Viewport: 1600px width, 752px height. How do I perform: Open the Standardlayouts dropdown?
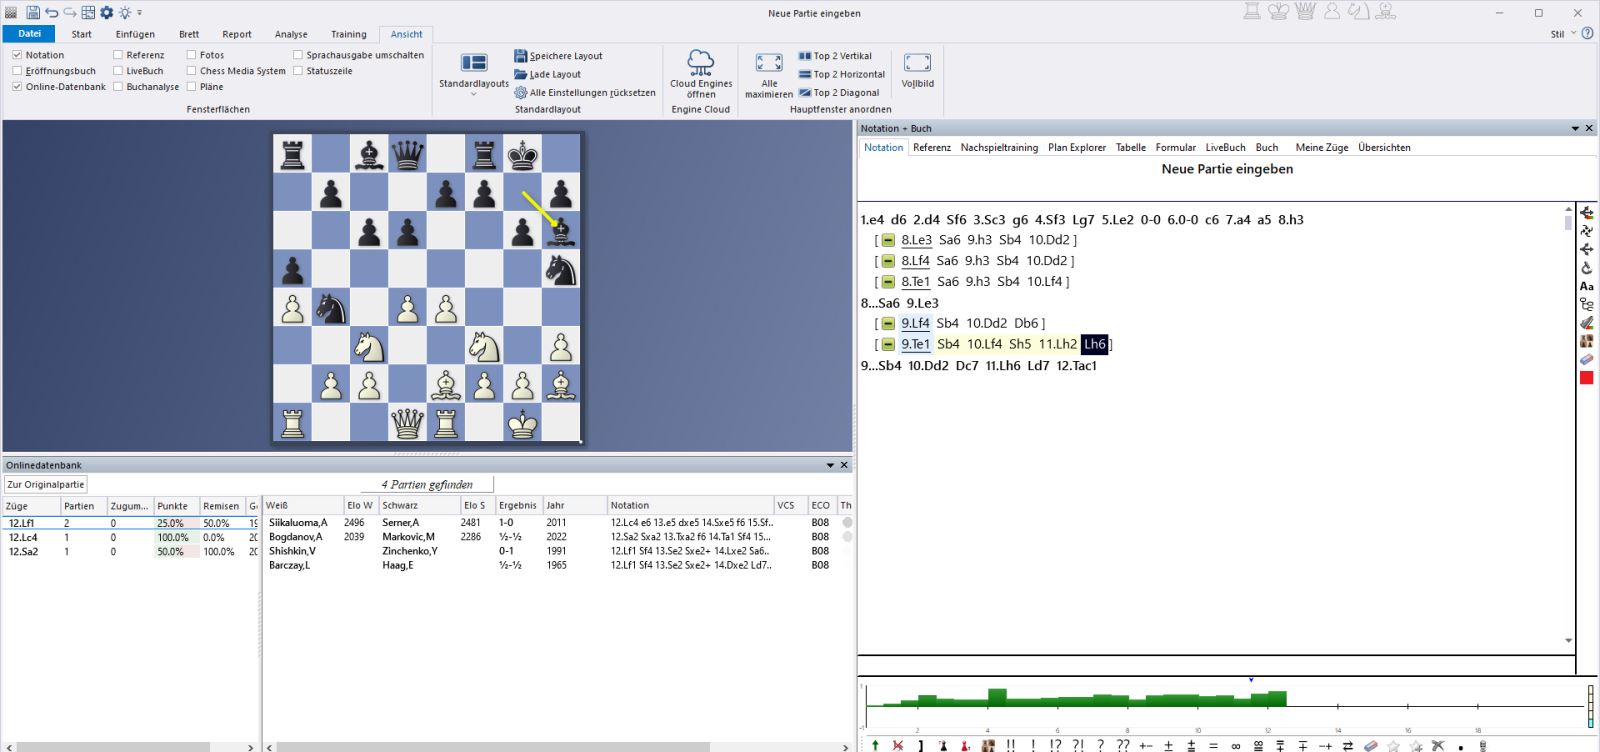click(474, 72)
